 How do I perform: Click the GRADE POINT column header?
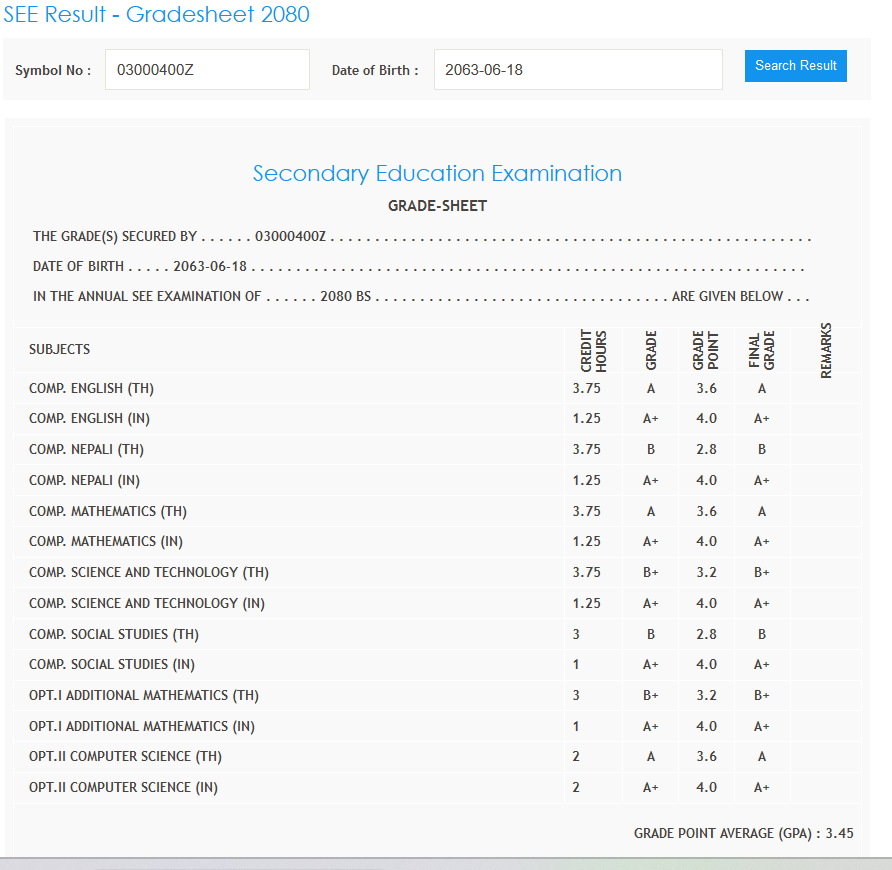(x=706, y=351)
